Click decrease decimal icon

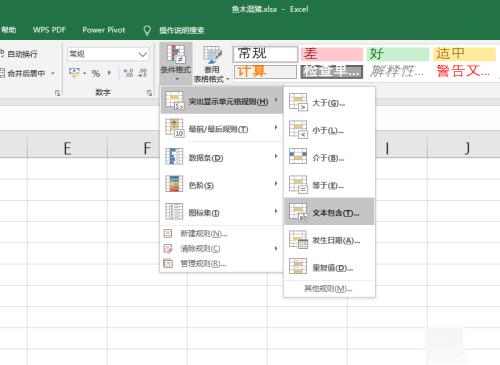coord(143,73)
